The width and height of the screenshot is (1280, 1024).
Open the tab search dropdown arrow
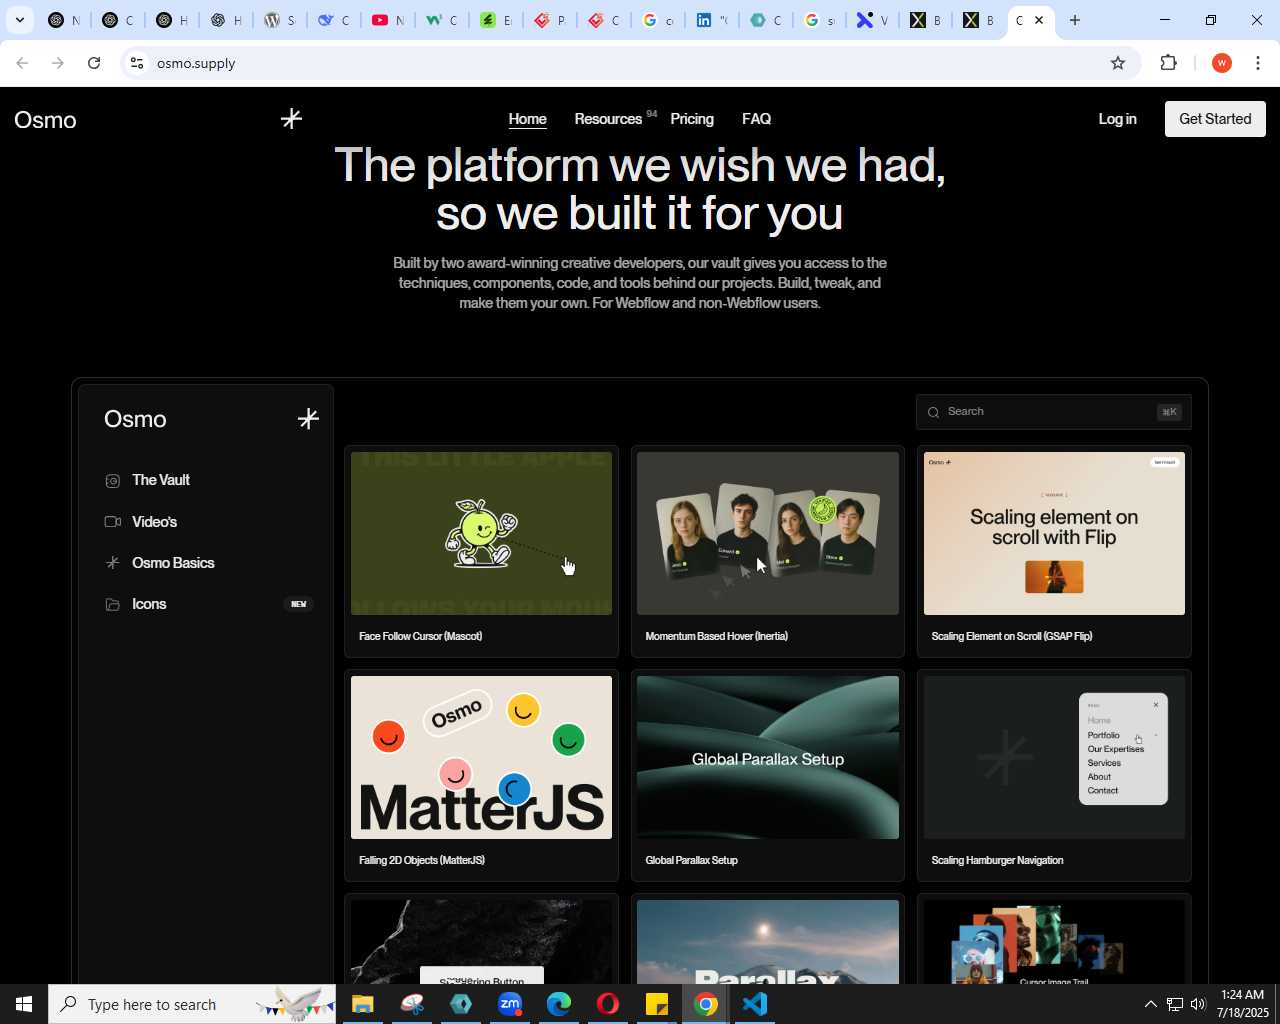[19, 20]
